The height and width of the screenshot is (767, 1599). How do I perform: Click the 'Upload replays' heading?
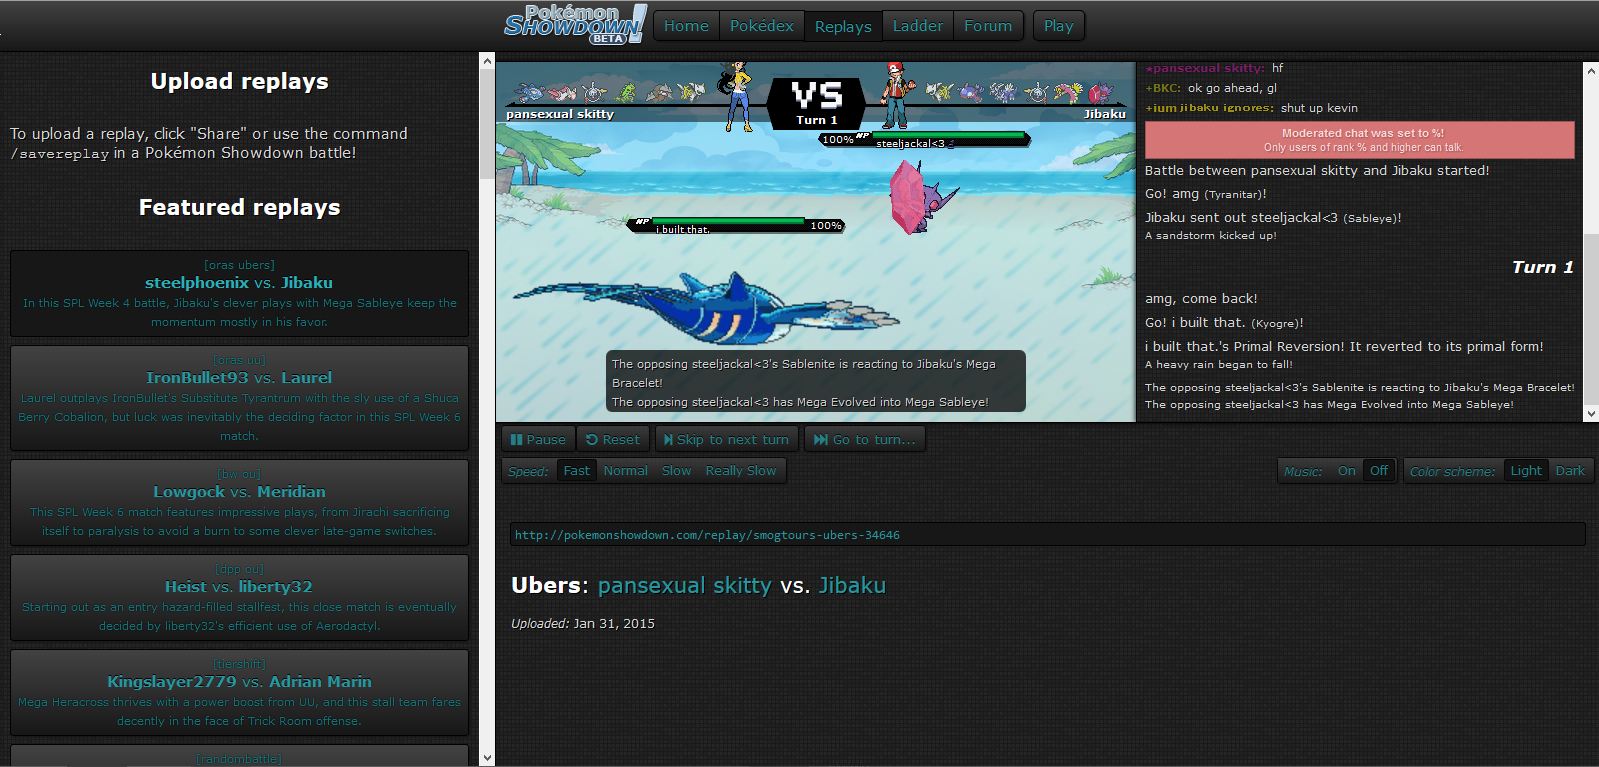pyautogui.click(x=239, y=81)
